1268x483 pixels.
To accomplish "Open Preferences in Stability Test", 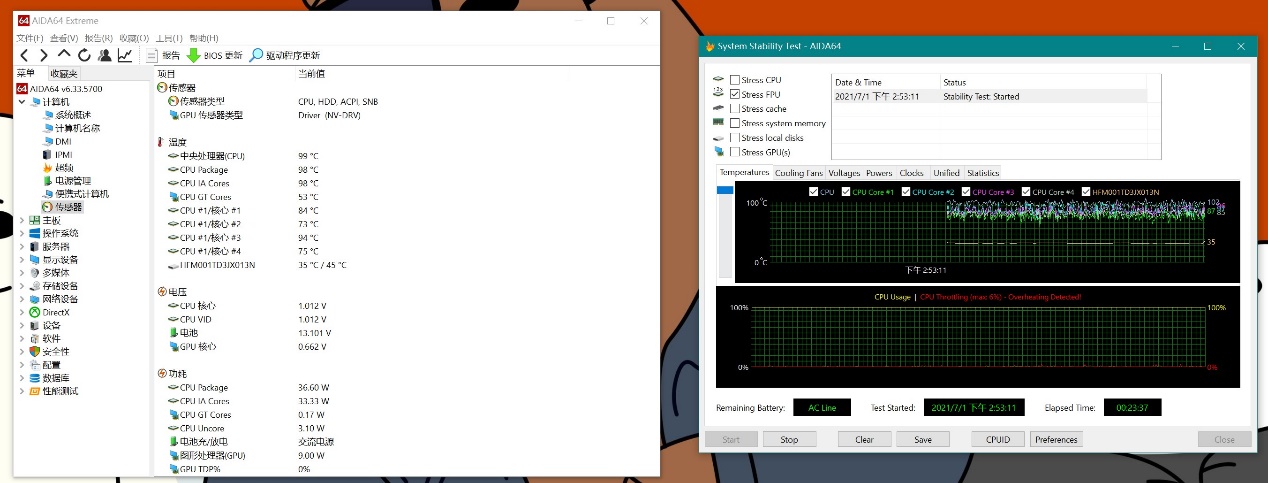I will point(1056,439).
